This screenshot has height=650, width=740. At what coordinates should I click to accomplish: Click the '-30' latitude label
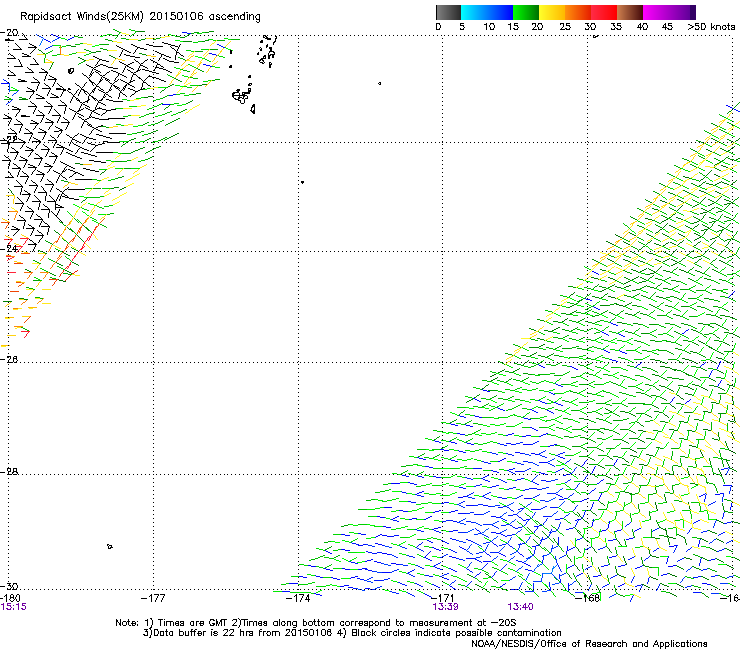(x=9, y=587)
